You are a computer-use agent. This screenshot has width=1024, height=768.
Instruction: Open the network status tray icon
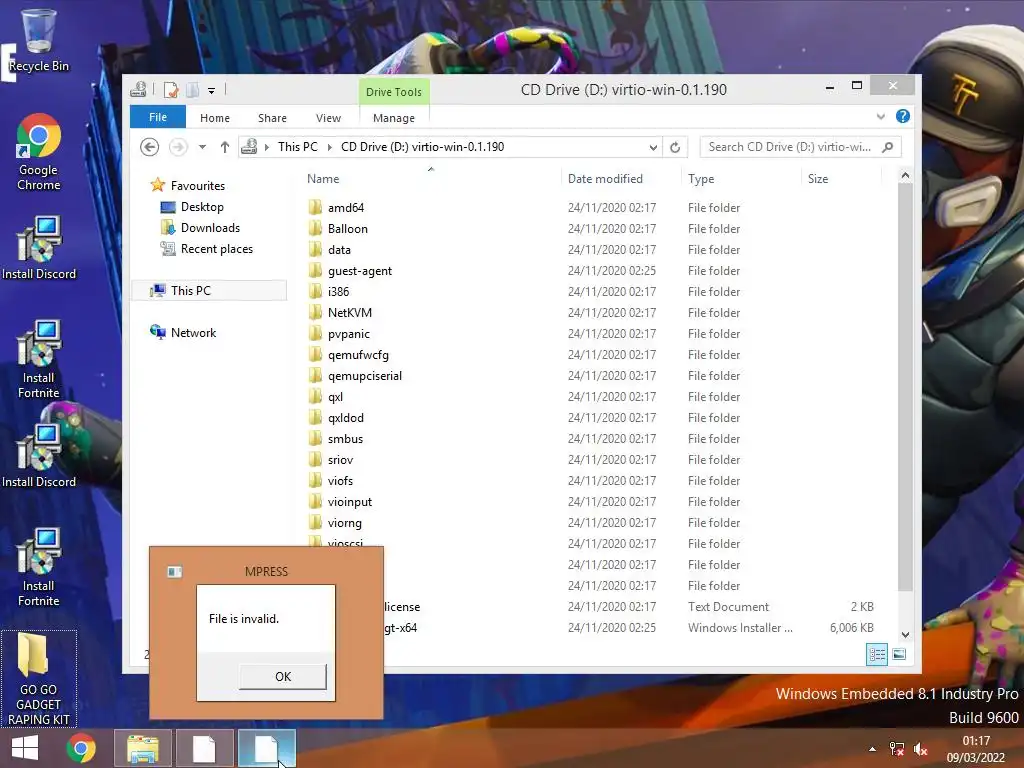coord(897,748)
